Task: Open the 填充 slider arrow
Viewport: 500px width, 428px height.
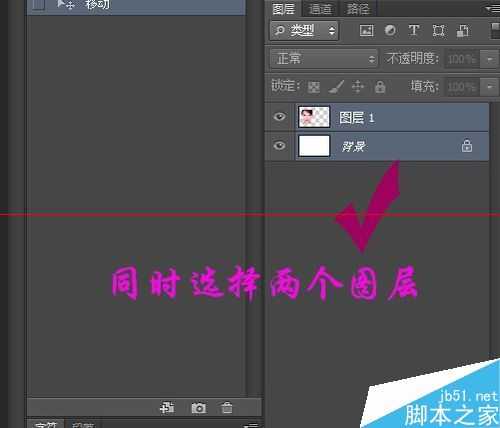Action: pos(489,87)
